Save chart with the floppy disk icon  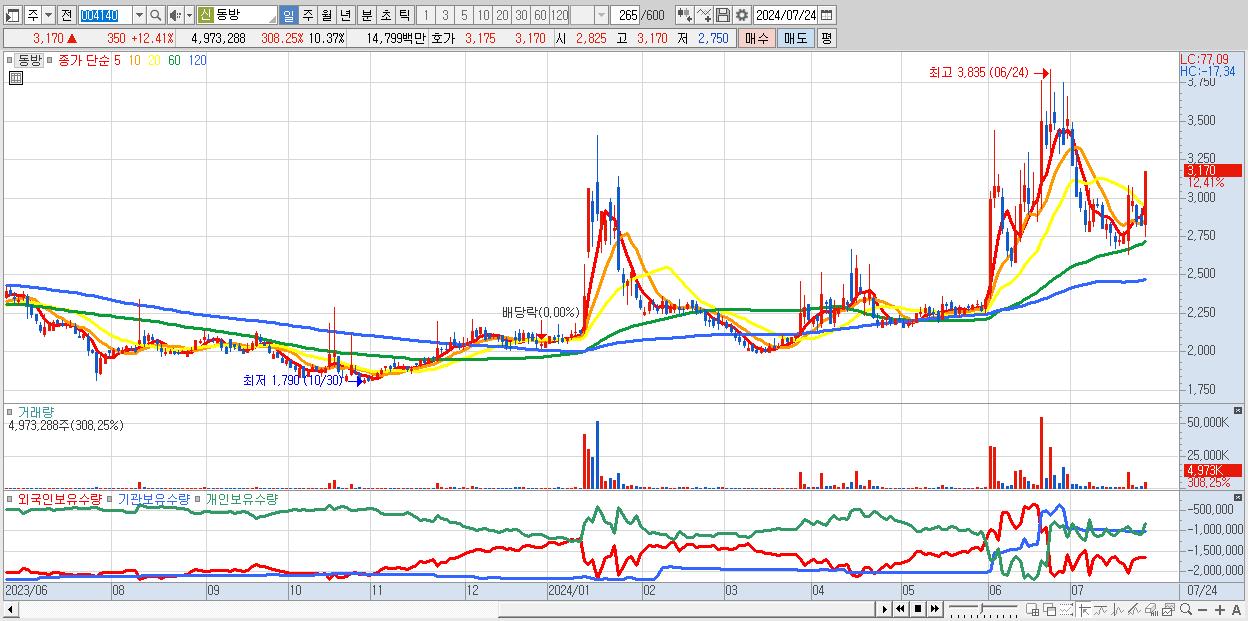723,16
